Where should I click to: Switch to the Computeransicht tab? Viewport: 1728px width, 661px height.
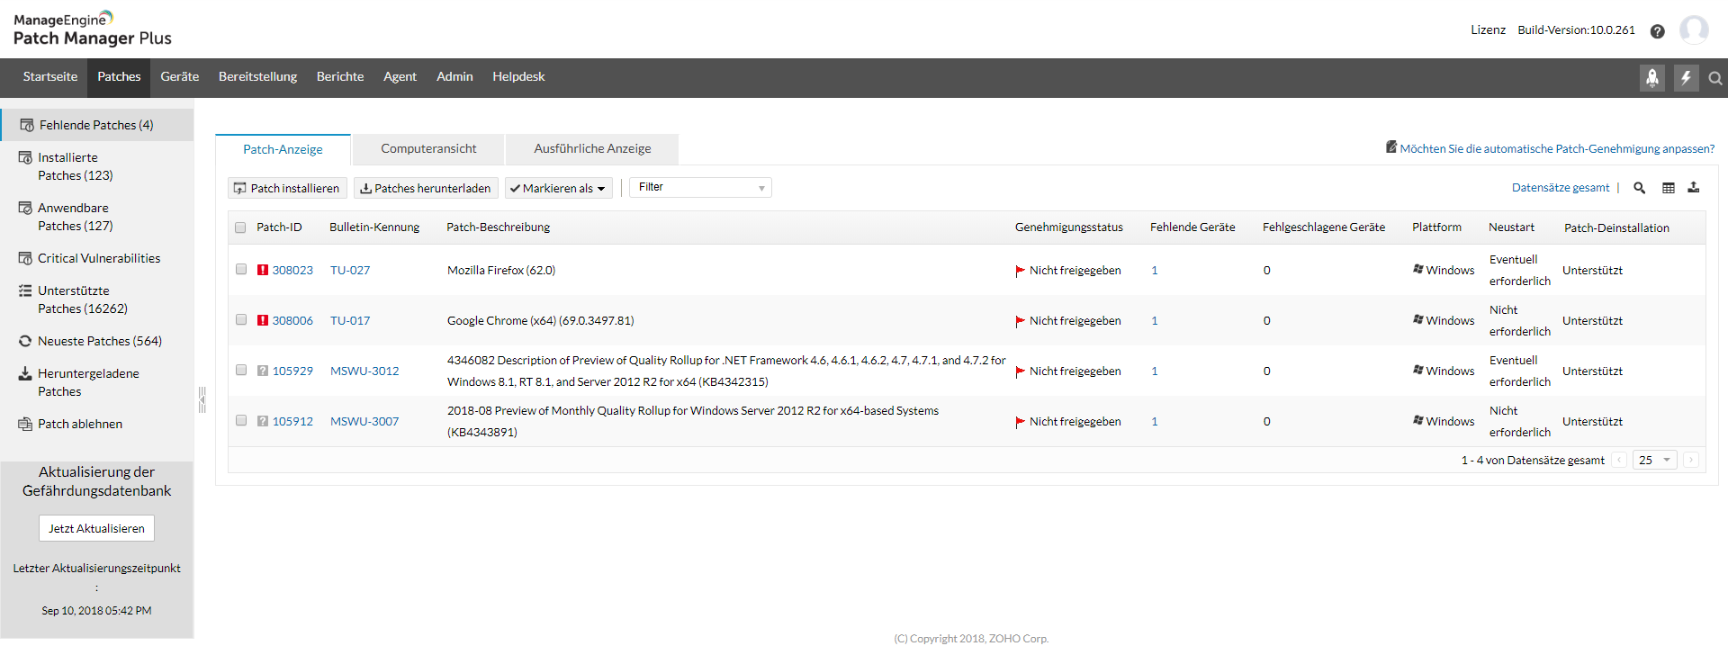pos(428,149)
